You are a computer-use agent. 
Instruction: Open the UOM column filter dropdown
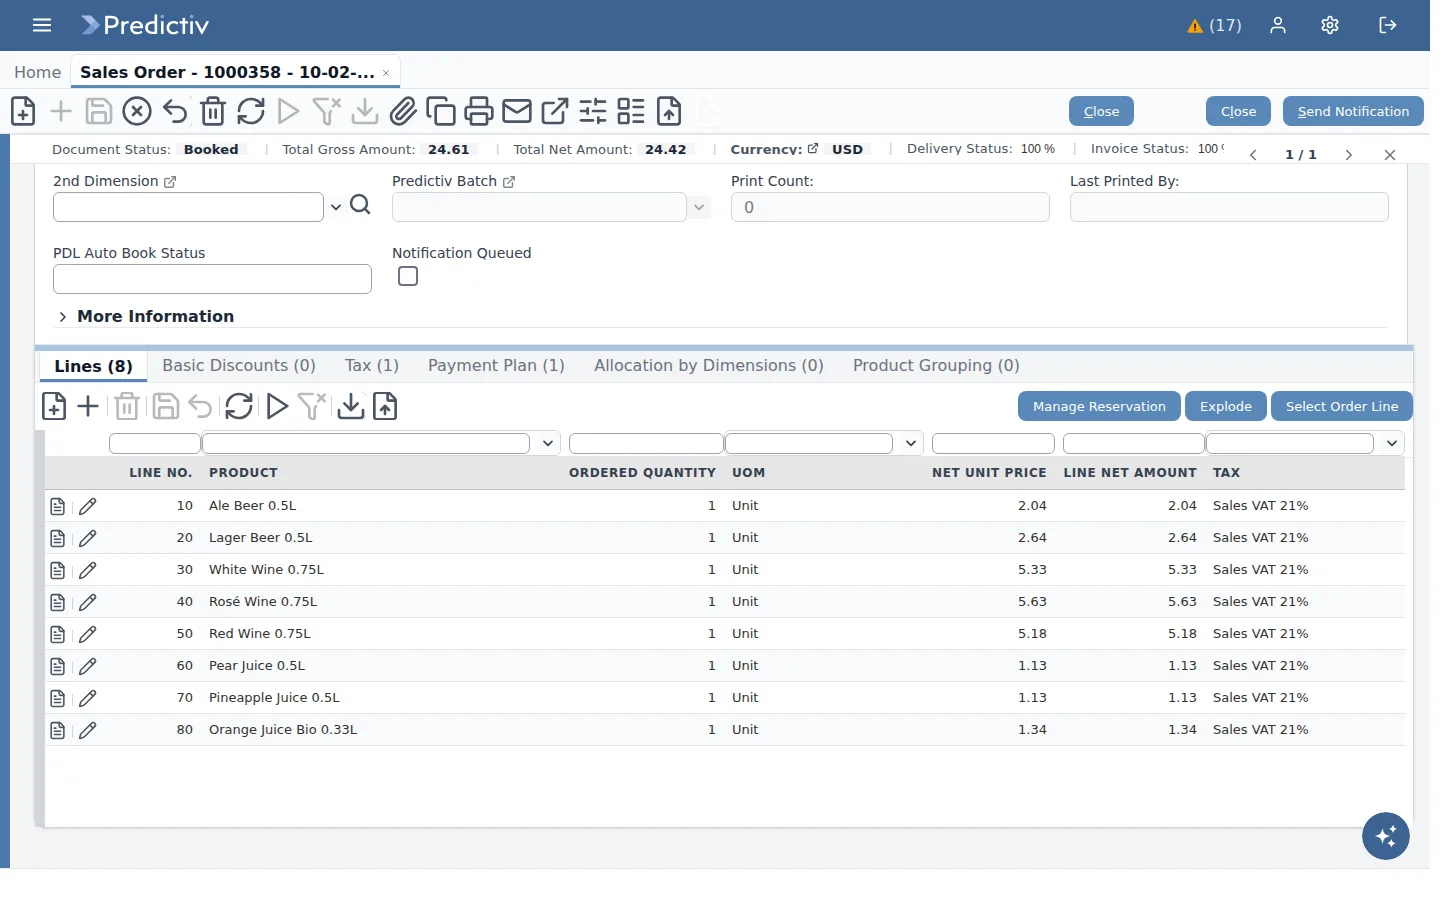[911, 443]
